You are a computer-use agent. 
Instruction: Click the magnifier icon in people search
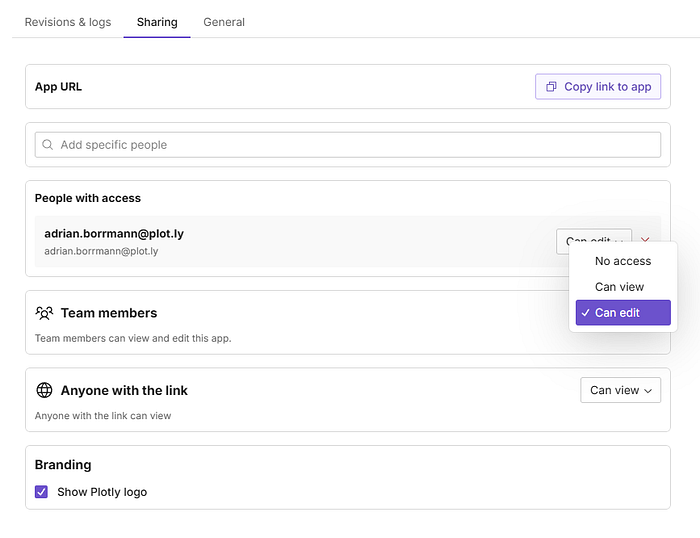pos(47,145)
